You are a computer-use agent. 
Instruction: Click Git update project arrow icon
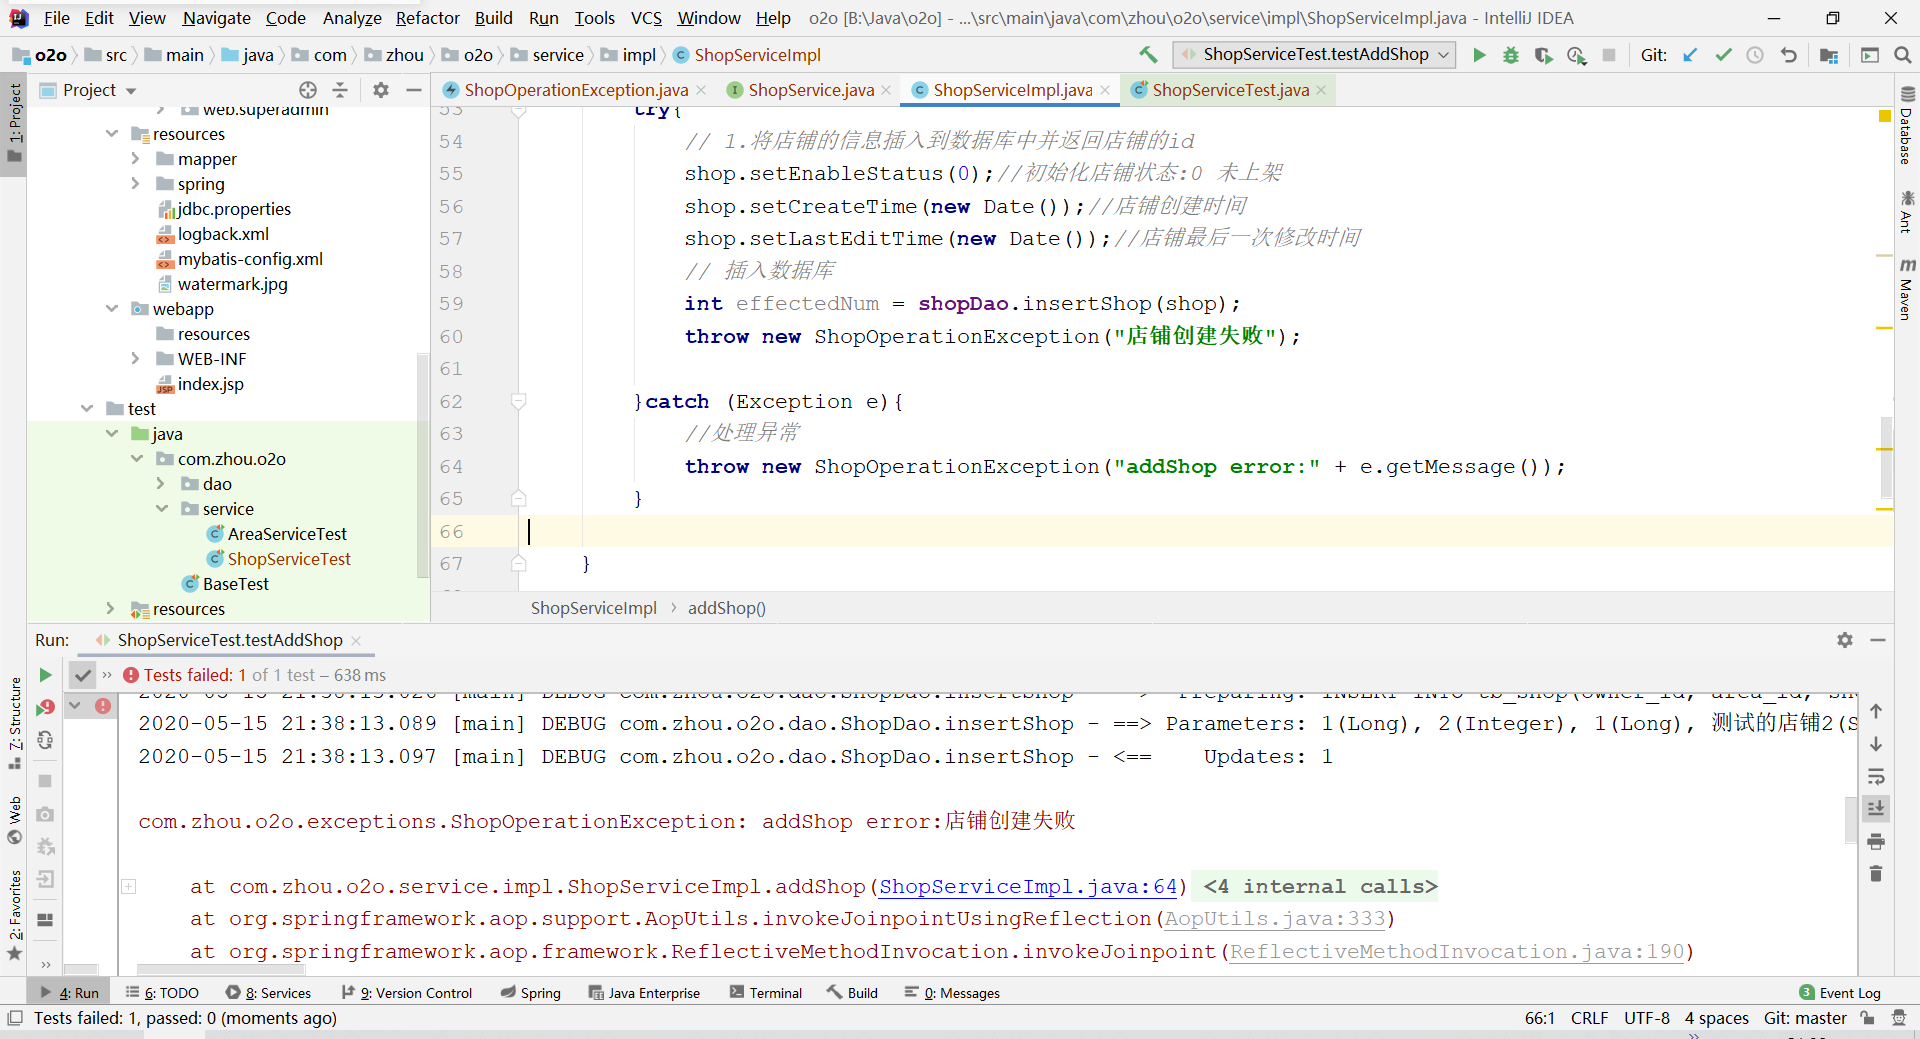click(1690, 55)
